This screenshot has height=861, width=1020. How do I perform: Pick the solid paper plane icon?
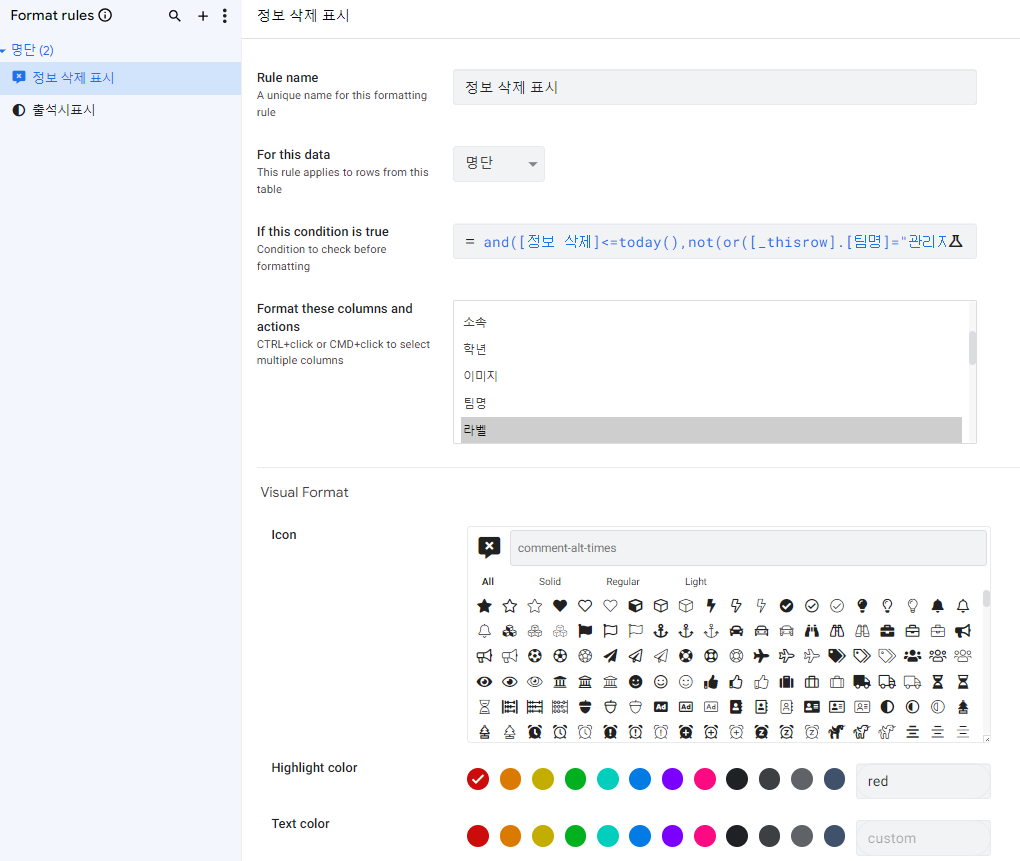coord(610,656)
